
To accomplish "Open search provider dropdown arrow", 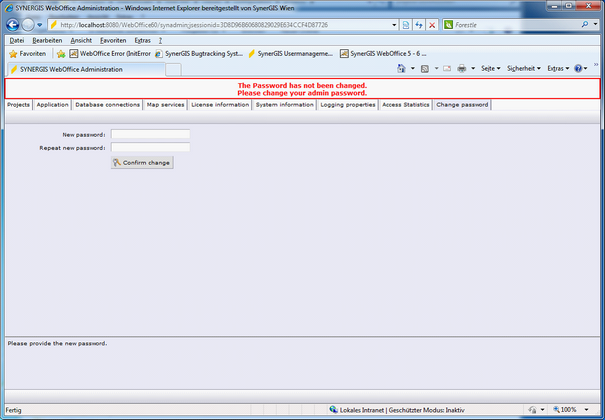I will coord(595,25).
